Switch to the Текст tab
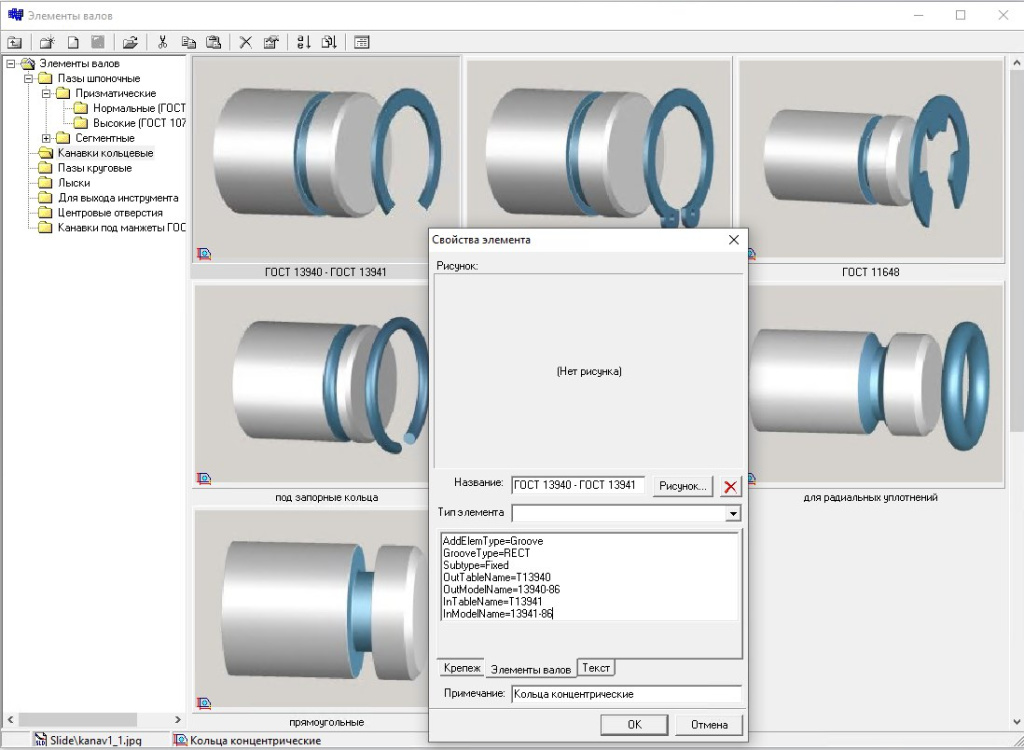 596,667
